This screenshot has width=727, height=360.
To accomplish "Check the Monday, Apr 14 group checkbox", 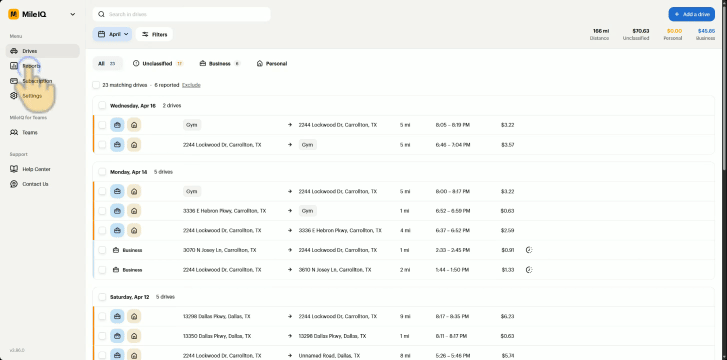I will pyautogui.click(x=102, y=172).
